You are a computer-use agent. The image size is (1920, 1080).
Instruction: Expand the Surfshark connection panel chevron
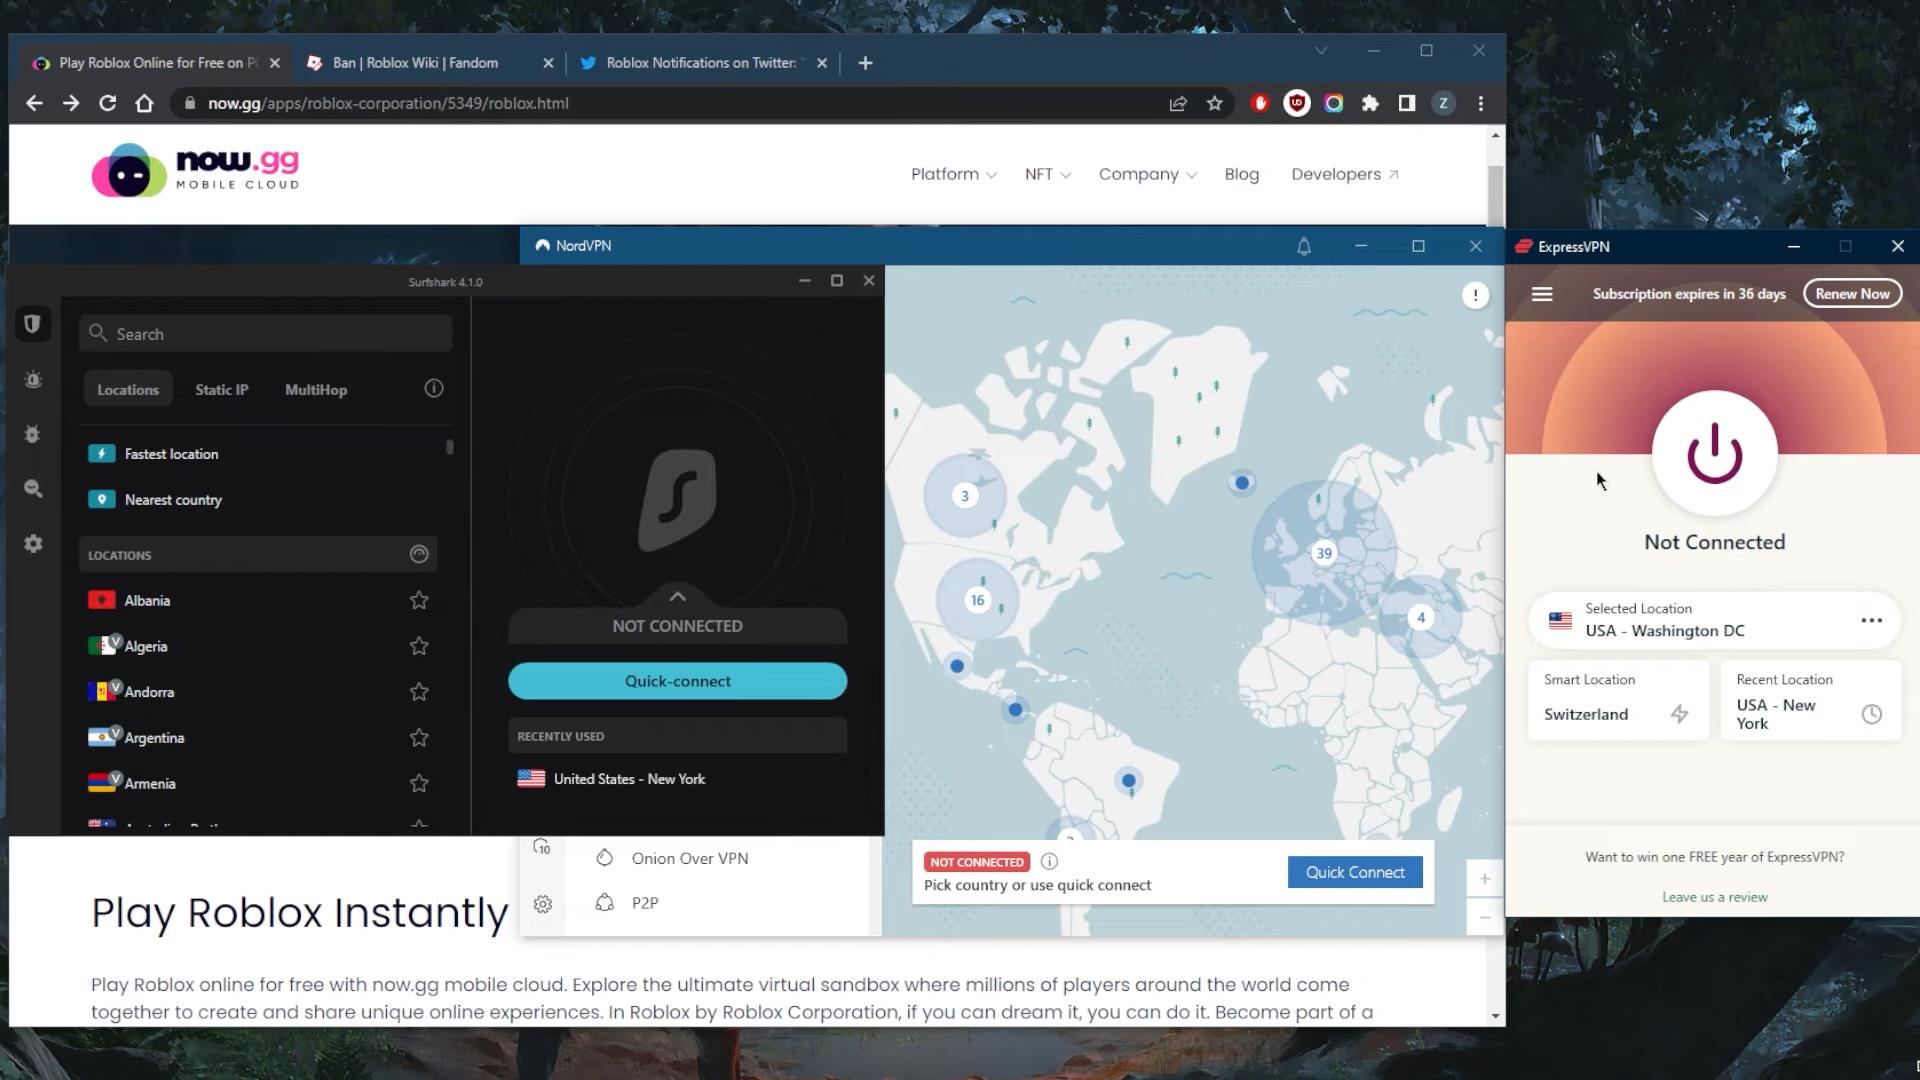point(677,596)
